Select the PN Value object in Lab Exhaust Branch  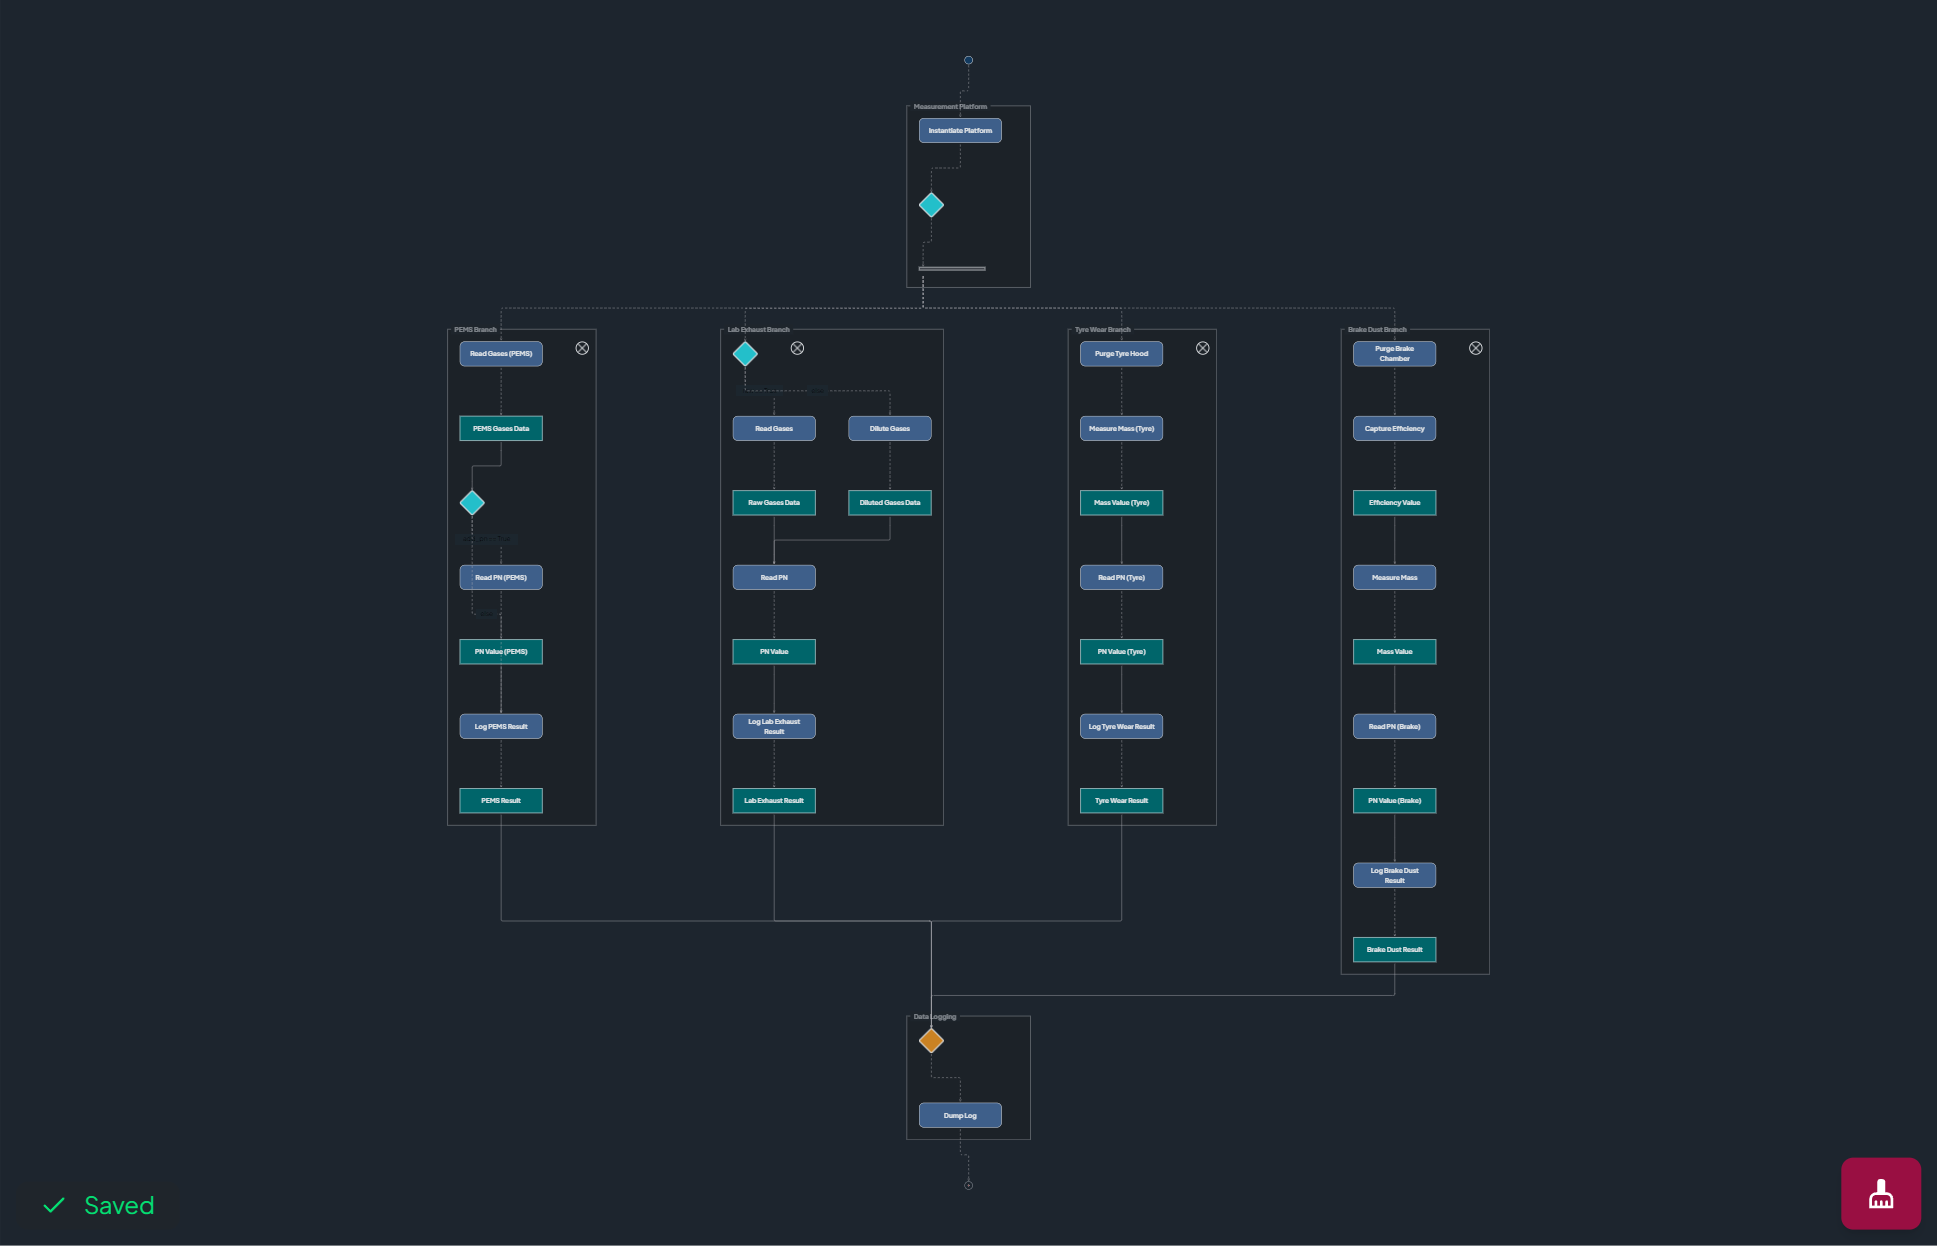(774, 652)
